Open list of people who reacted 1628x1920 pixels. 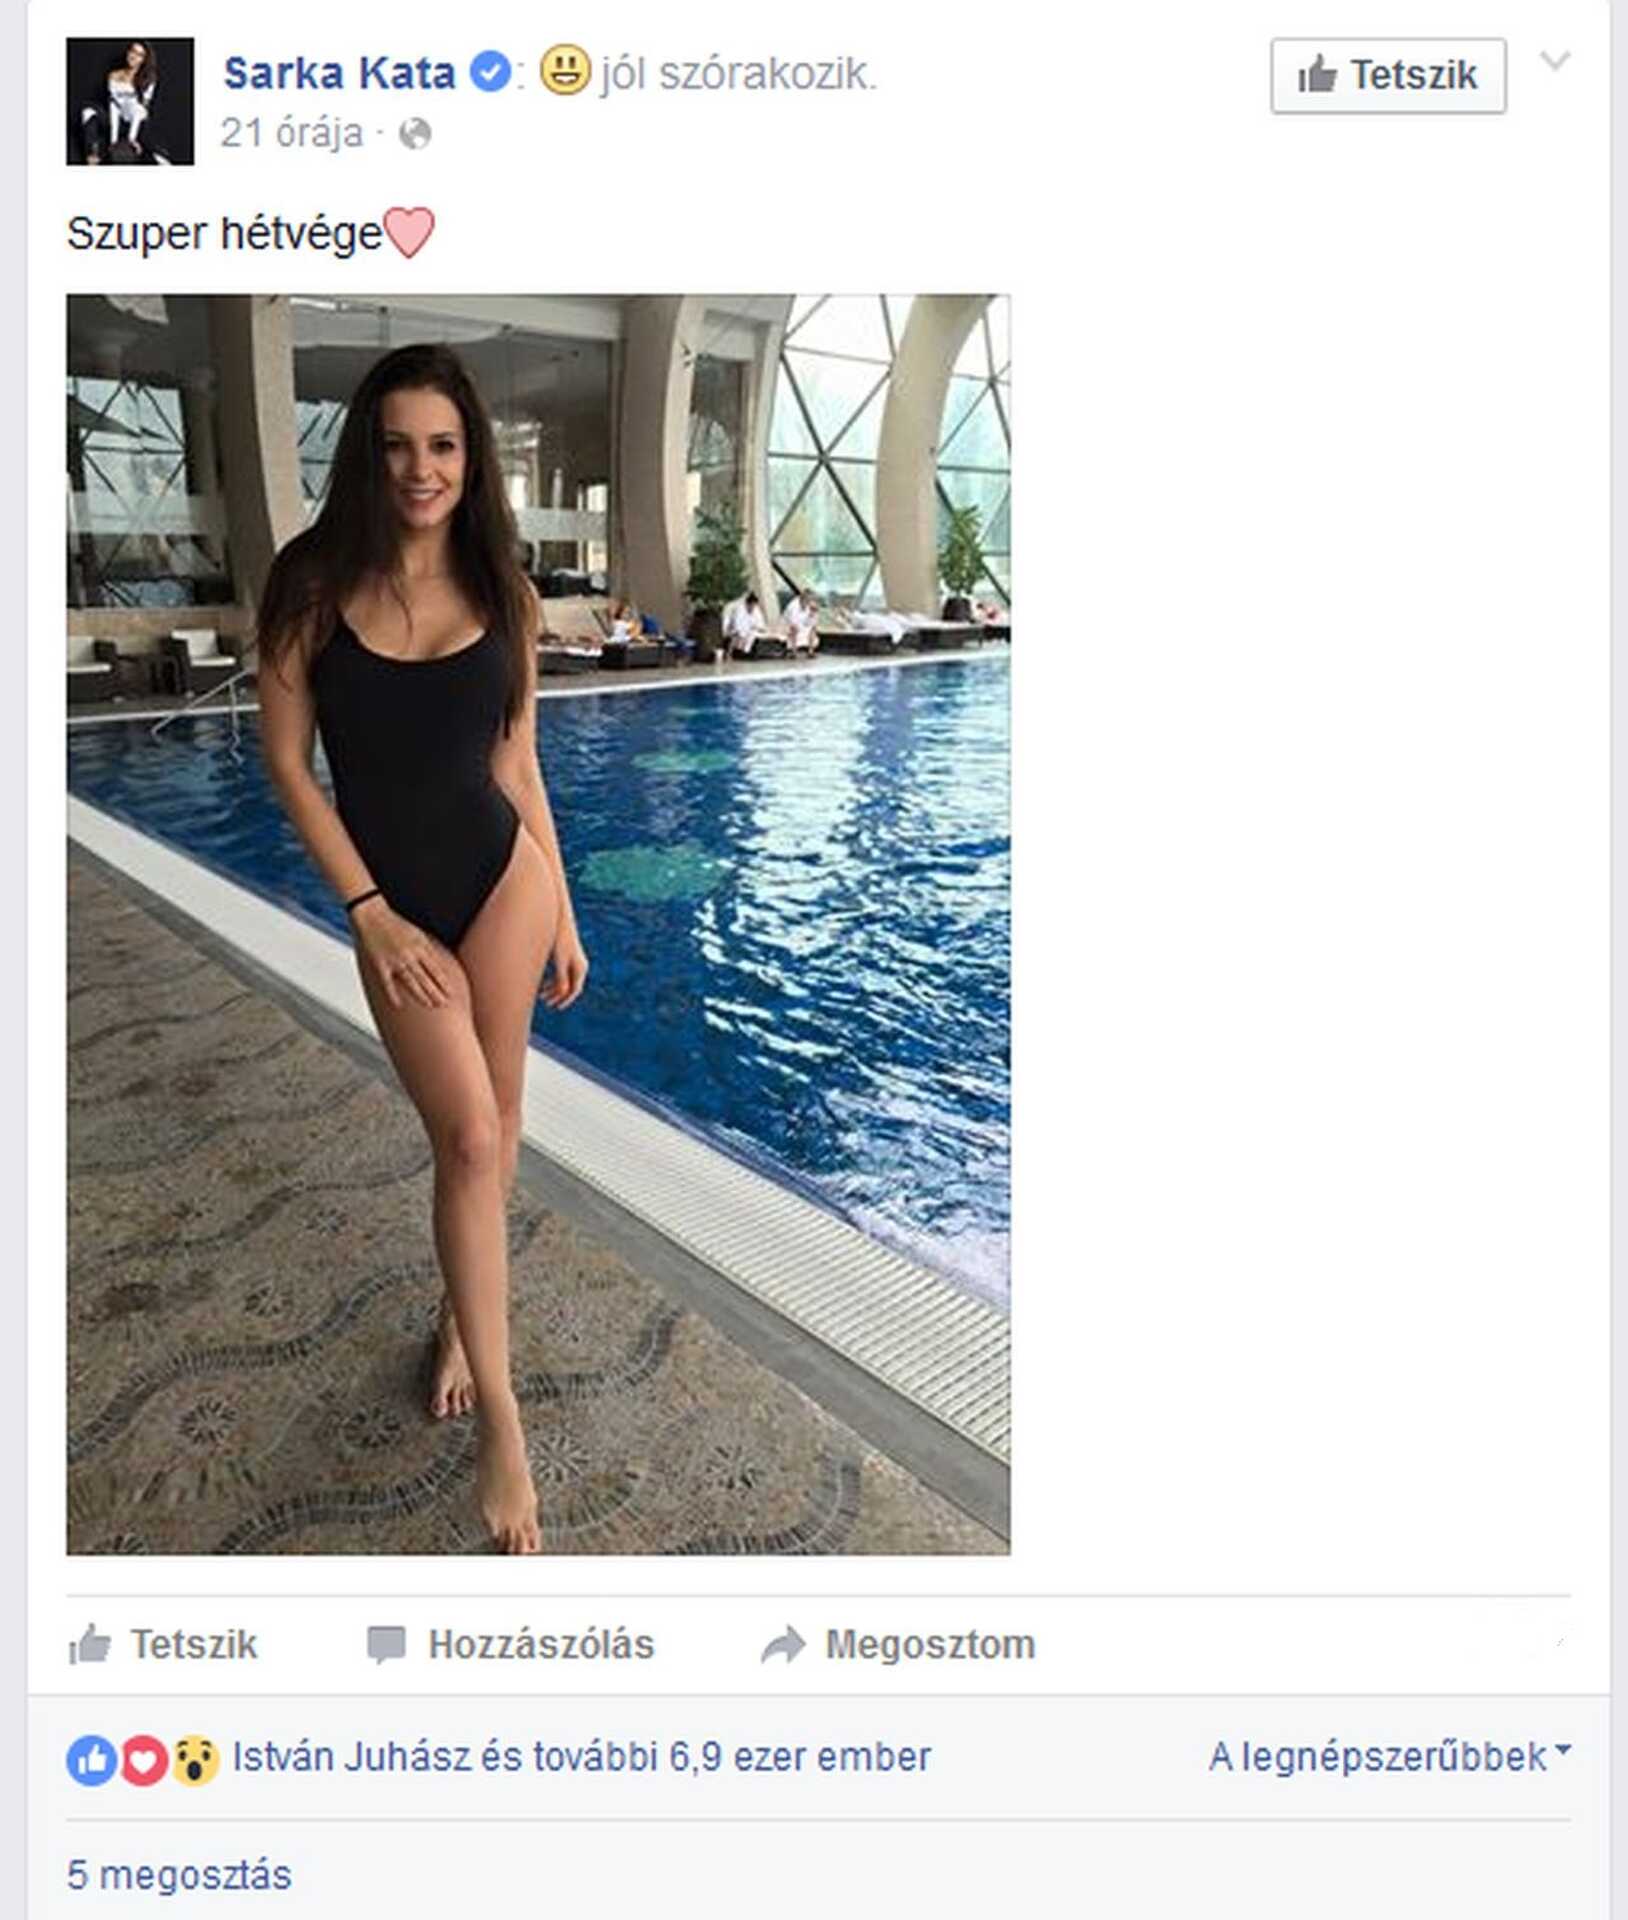click(582, 1757)
